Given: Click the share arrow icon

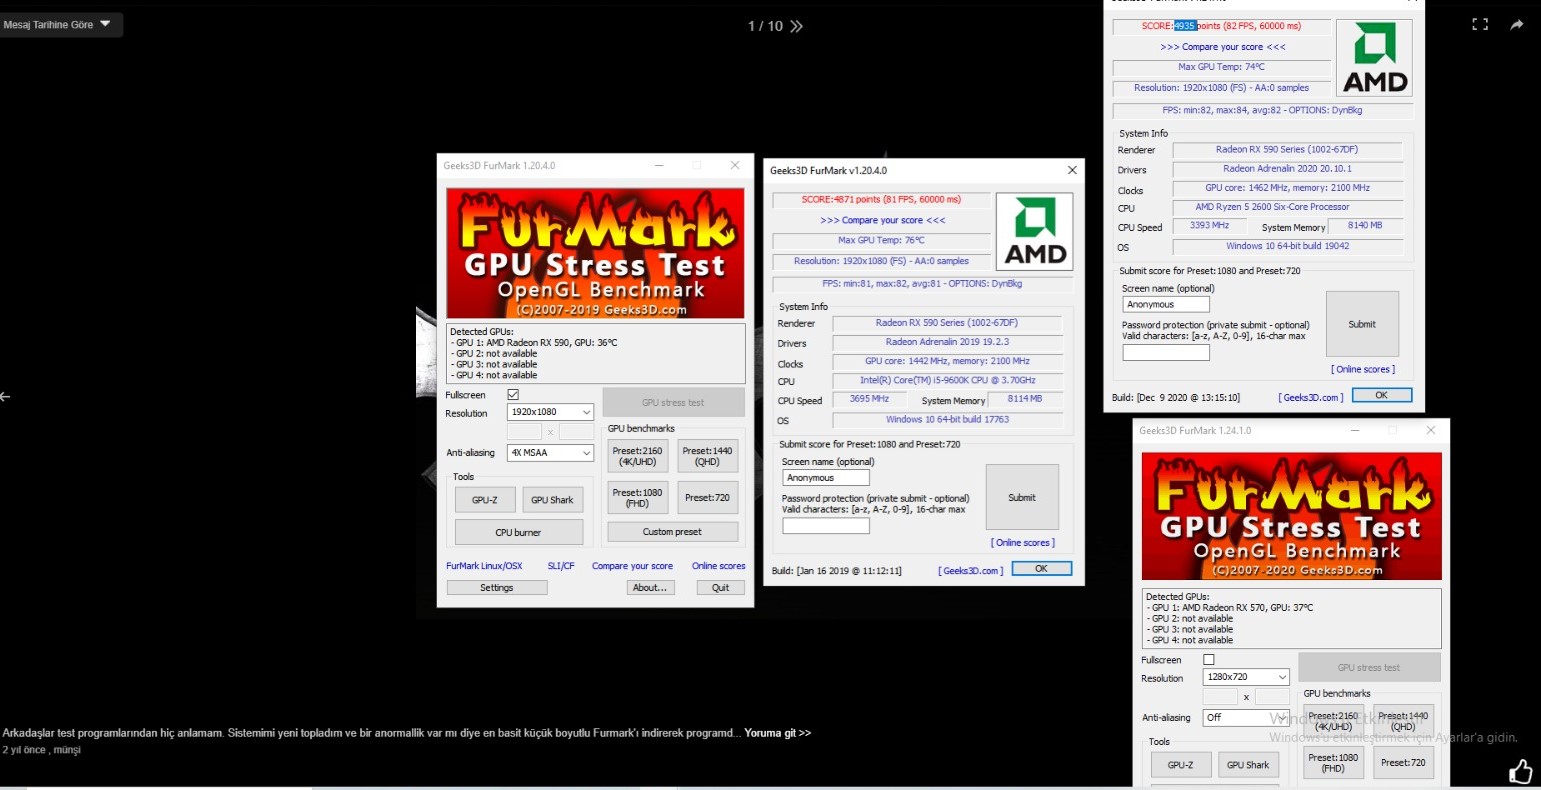Looking at the screenshot, I should pyautogui.click(x=1517, y=25).
